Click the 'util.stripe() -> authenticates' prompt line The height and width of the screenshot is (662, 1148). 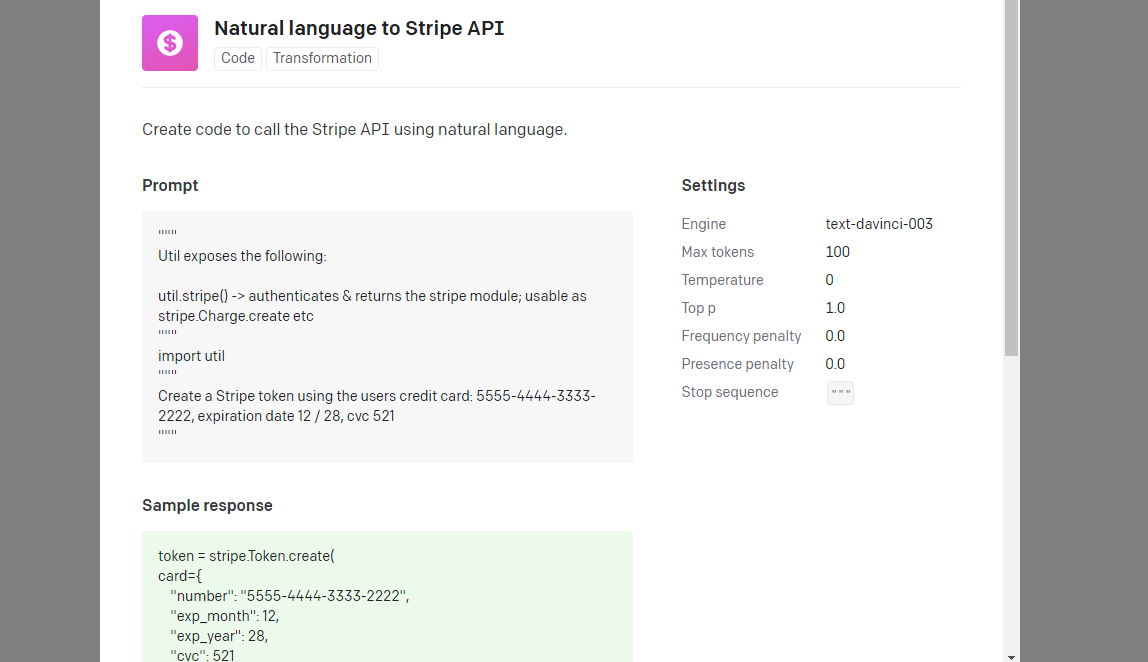pos(372,296)
